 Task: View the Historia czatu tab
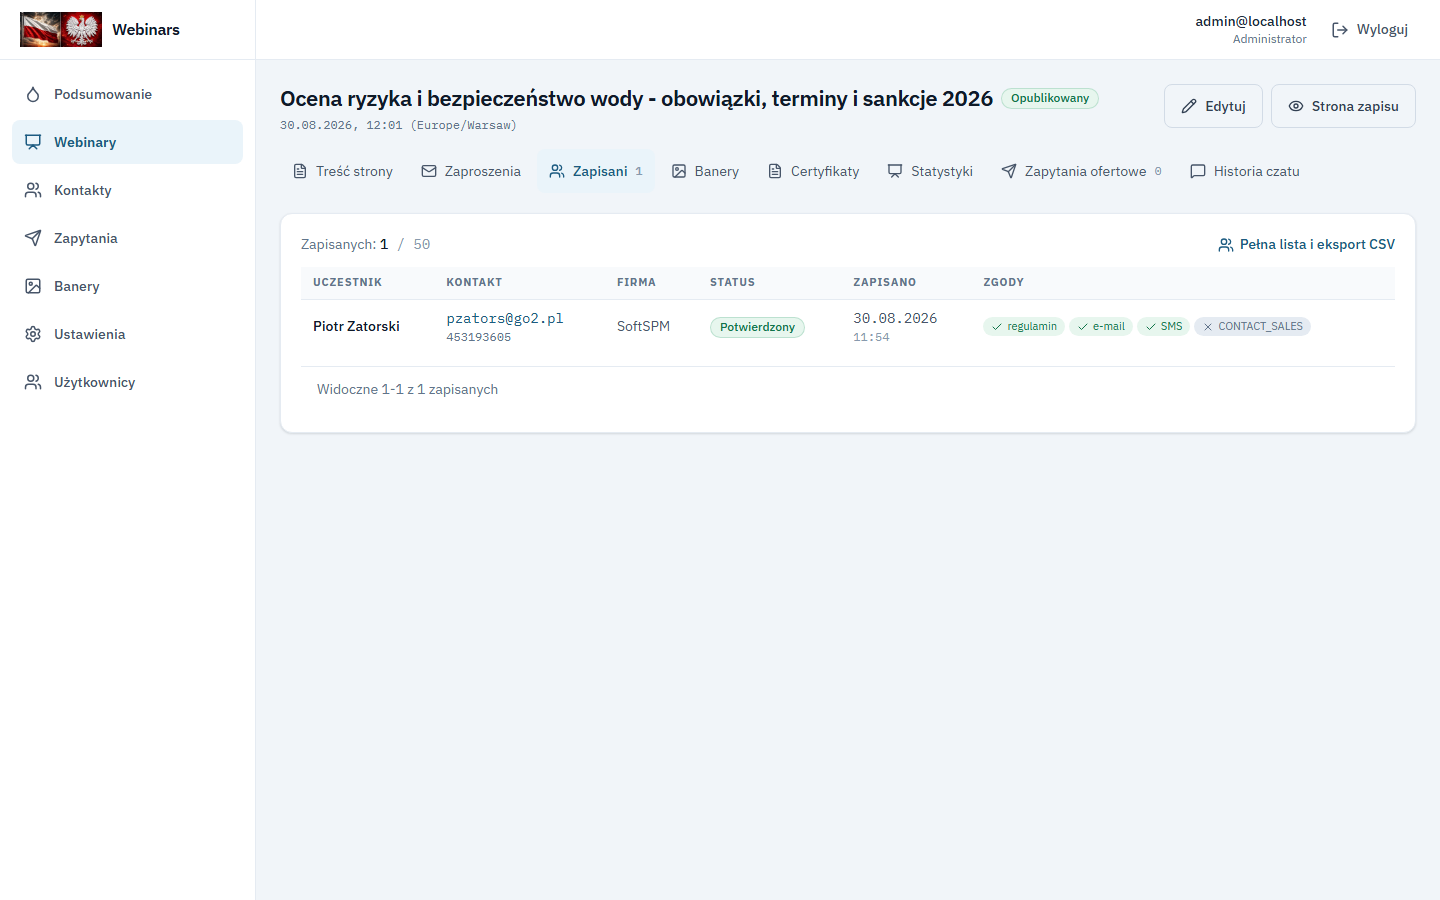pos(1245,171)
